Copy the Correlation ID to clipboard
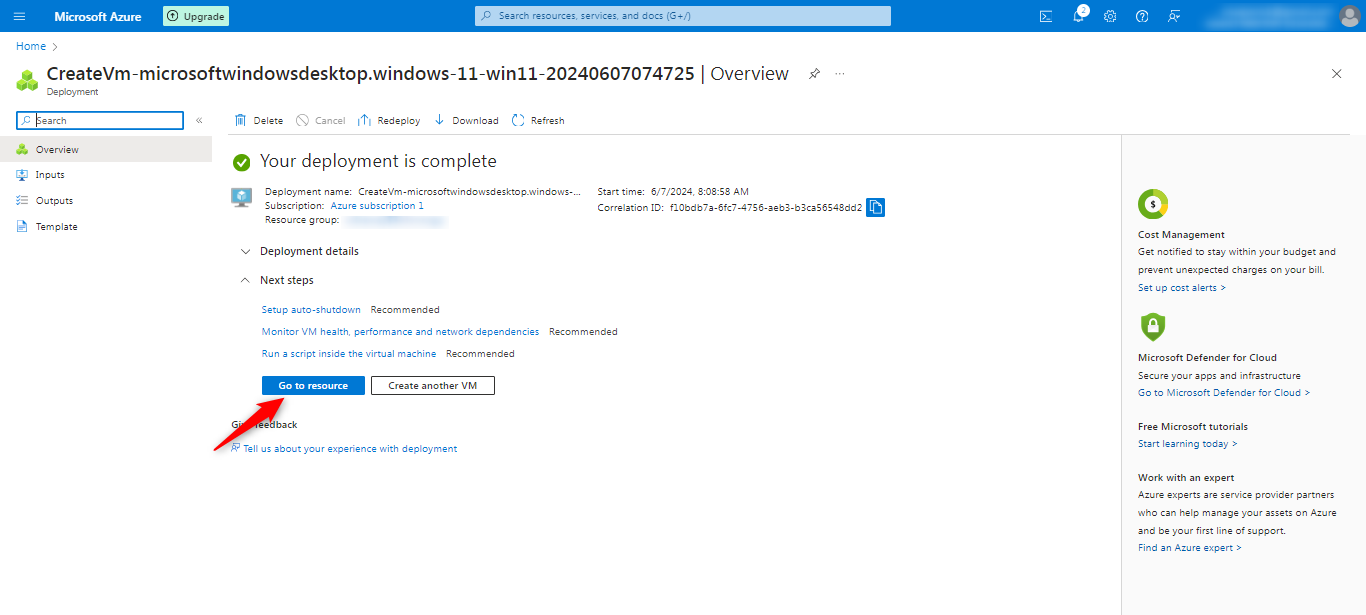This screenshot has height=615, width=1366. (x=876, y=207)
